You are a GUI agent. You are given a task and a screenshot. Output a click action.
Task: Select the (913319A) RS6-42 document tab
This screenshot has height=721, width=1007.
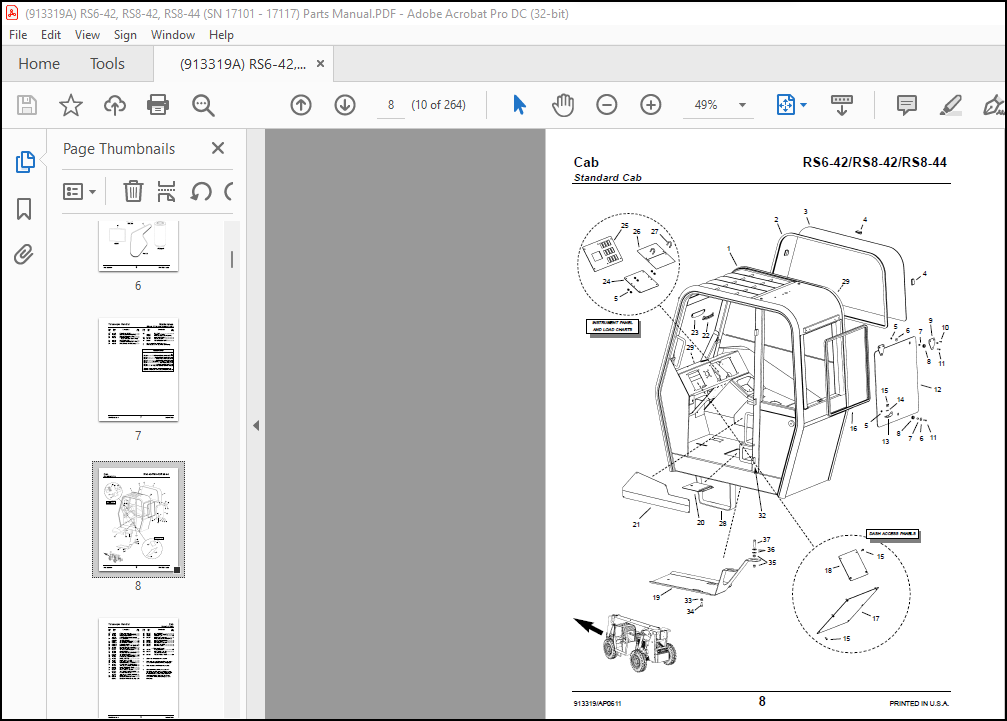click(x=243, y=64)
